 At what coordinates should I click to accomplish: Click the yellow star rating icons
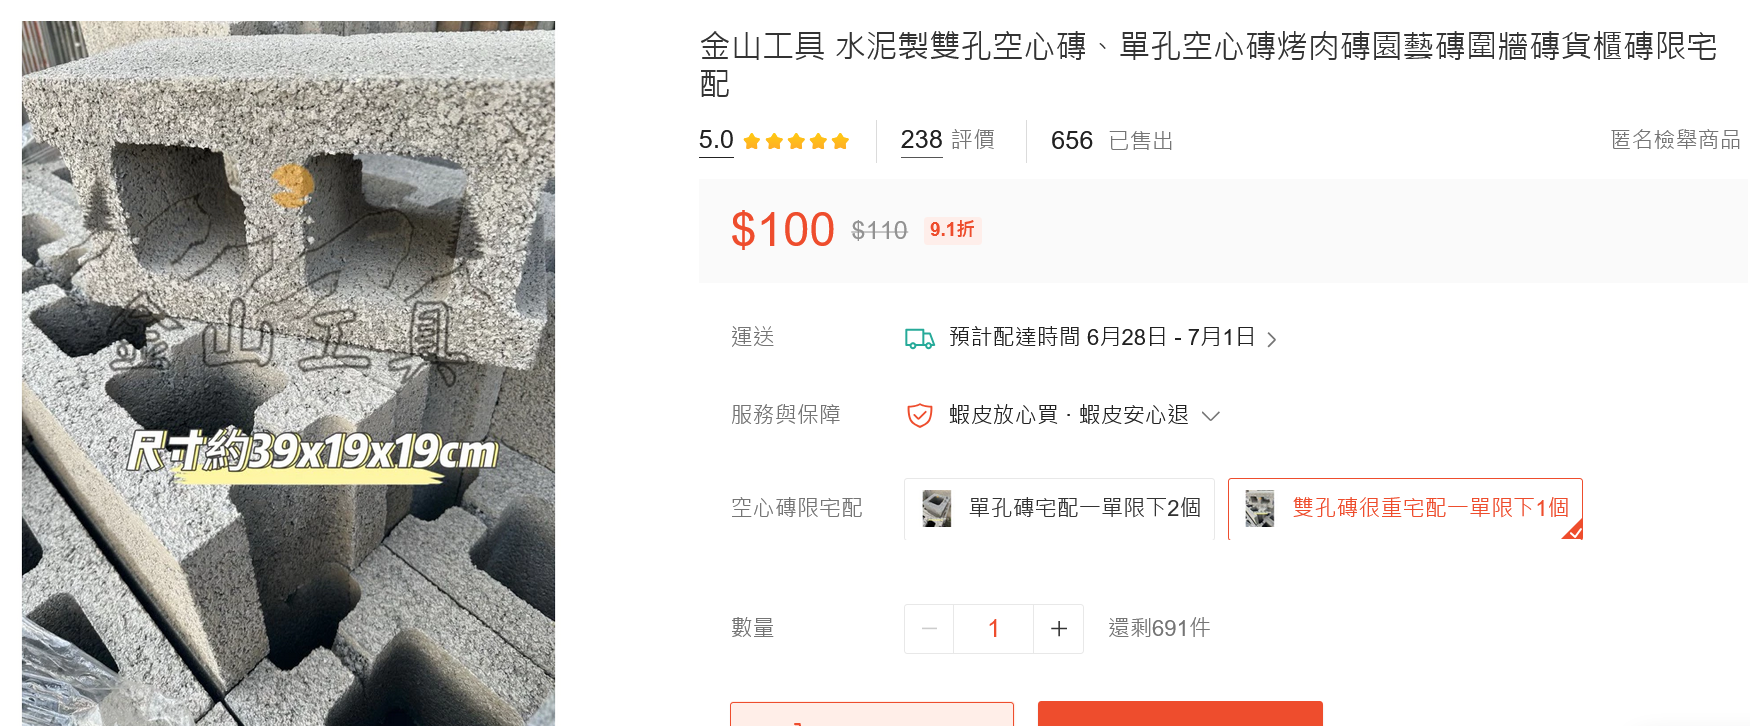796,141
